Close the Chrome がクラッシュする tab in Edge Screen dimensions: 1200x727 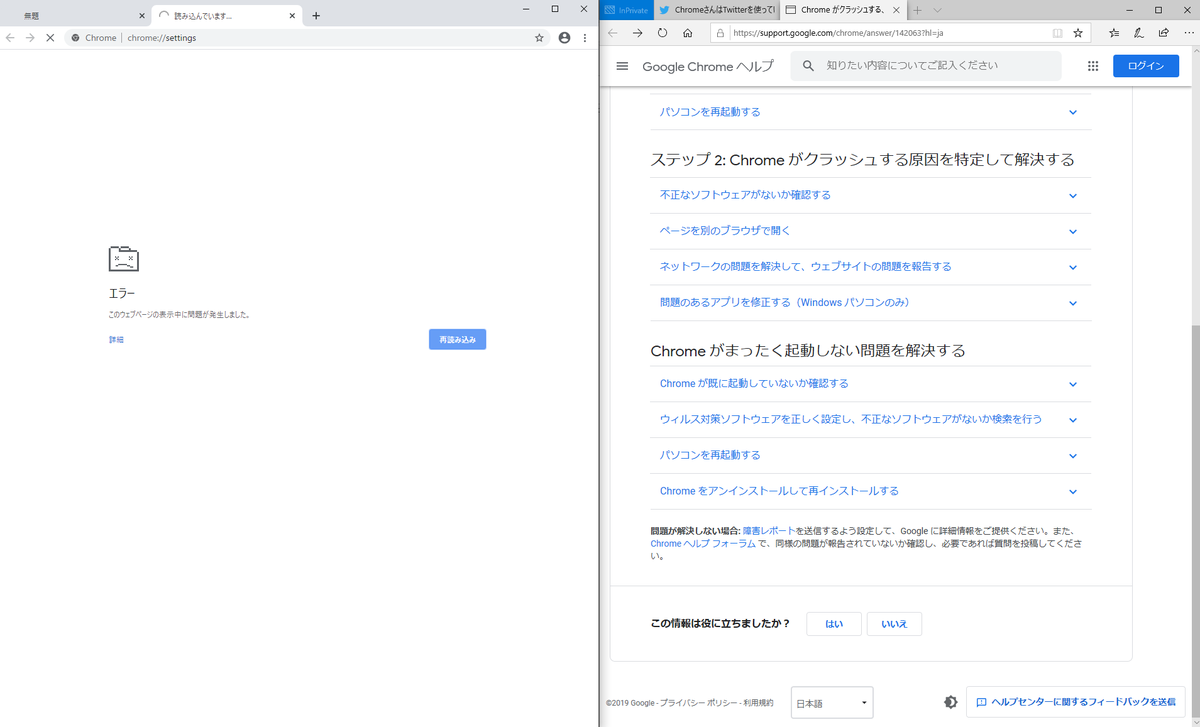click(894, 10)
